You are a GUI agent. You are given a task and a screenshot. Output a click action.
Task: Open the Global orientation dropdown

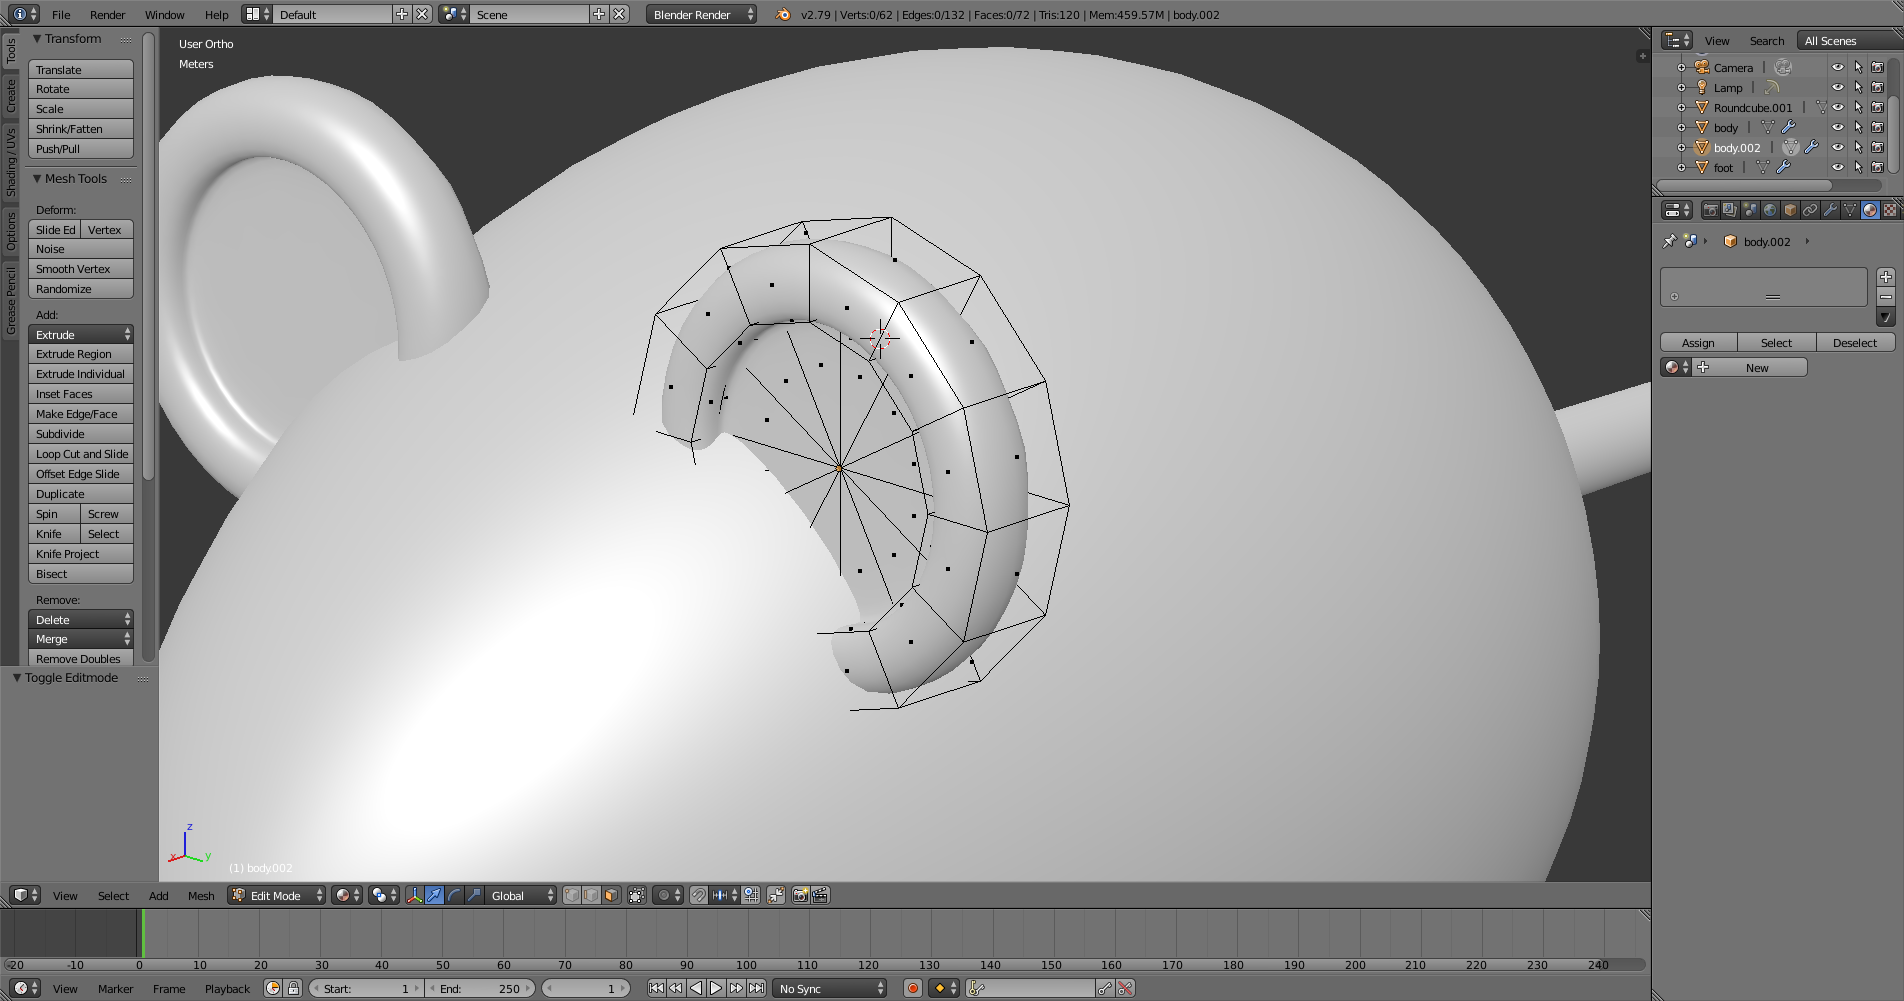click(520, 896)
